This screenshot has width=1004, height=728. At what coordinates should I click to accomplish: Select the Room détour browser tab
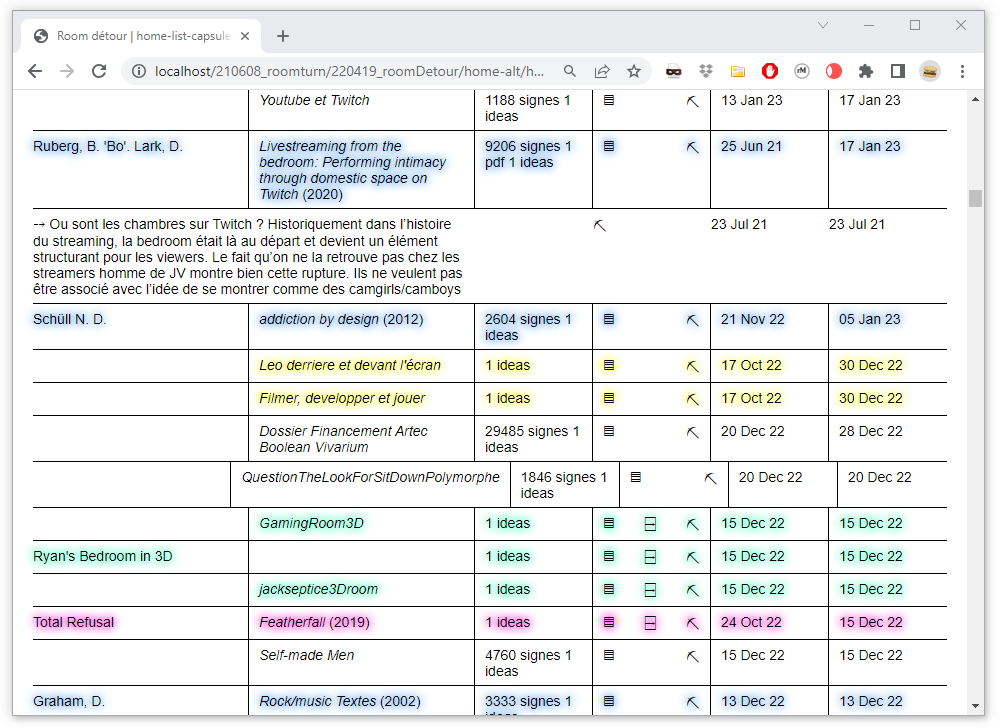140,36
